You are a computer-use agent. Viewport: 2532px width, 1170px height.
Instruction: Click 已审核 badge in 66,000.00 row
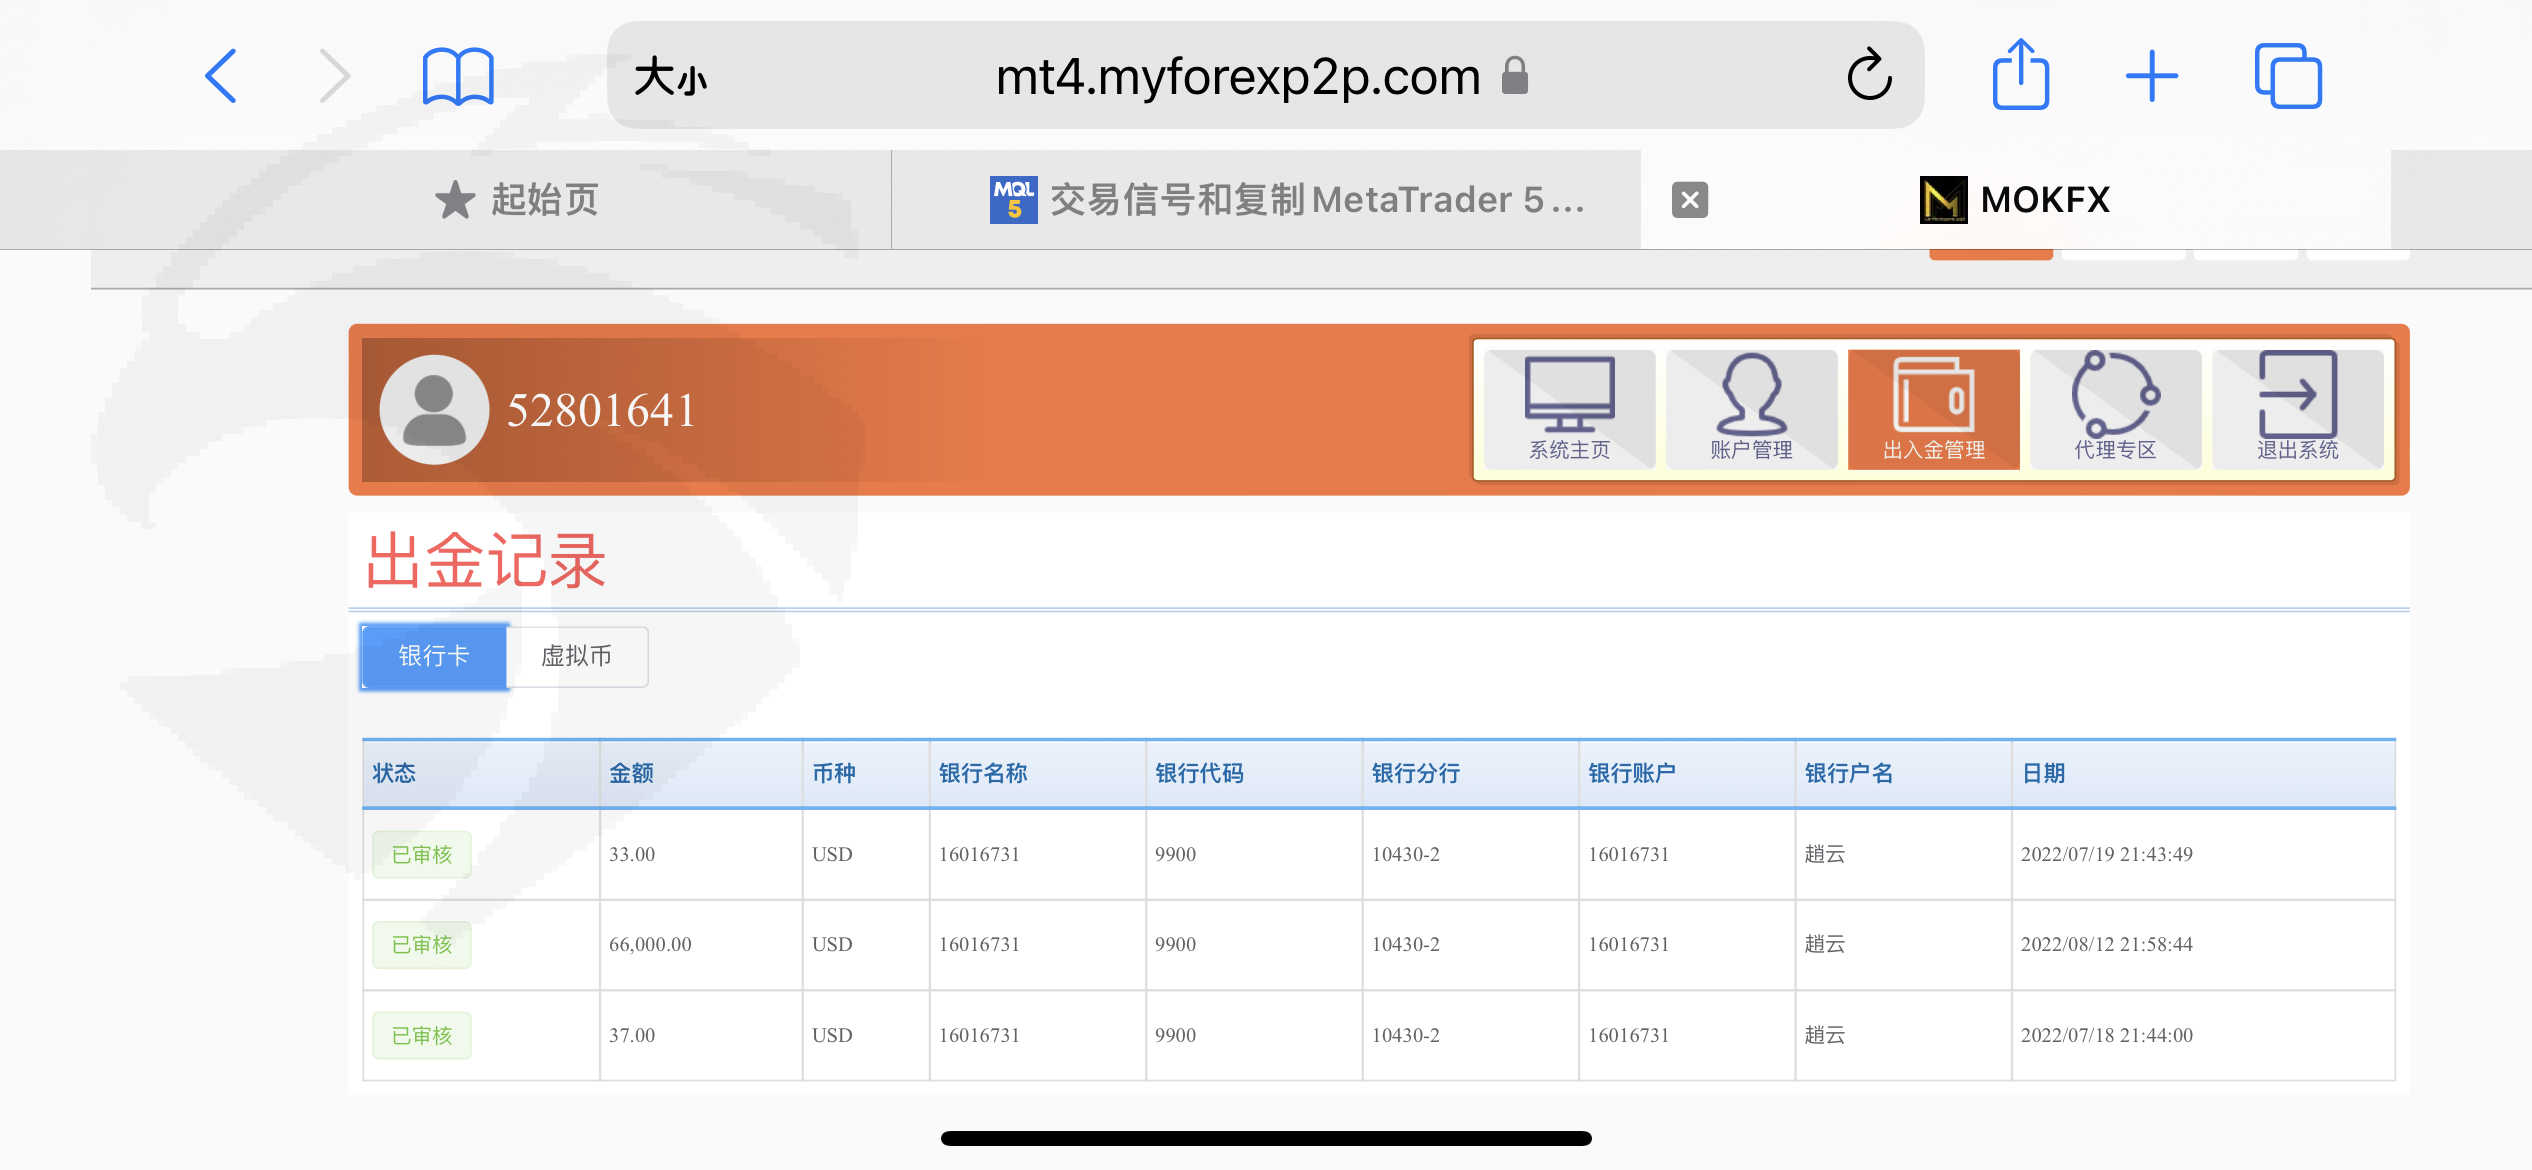tap(422, 945)
